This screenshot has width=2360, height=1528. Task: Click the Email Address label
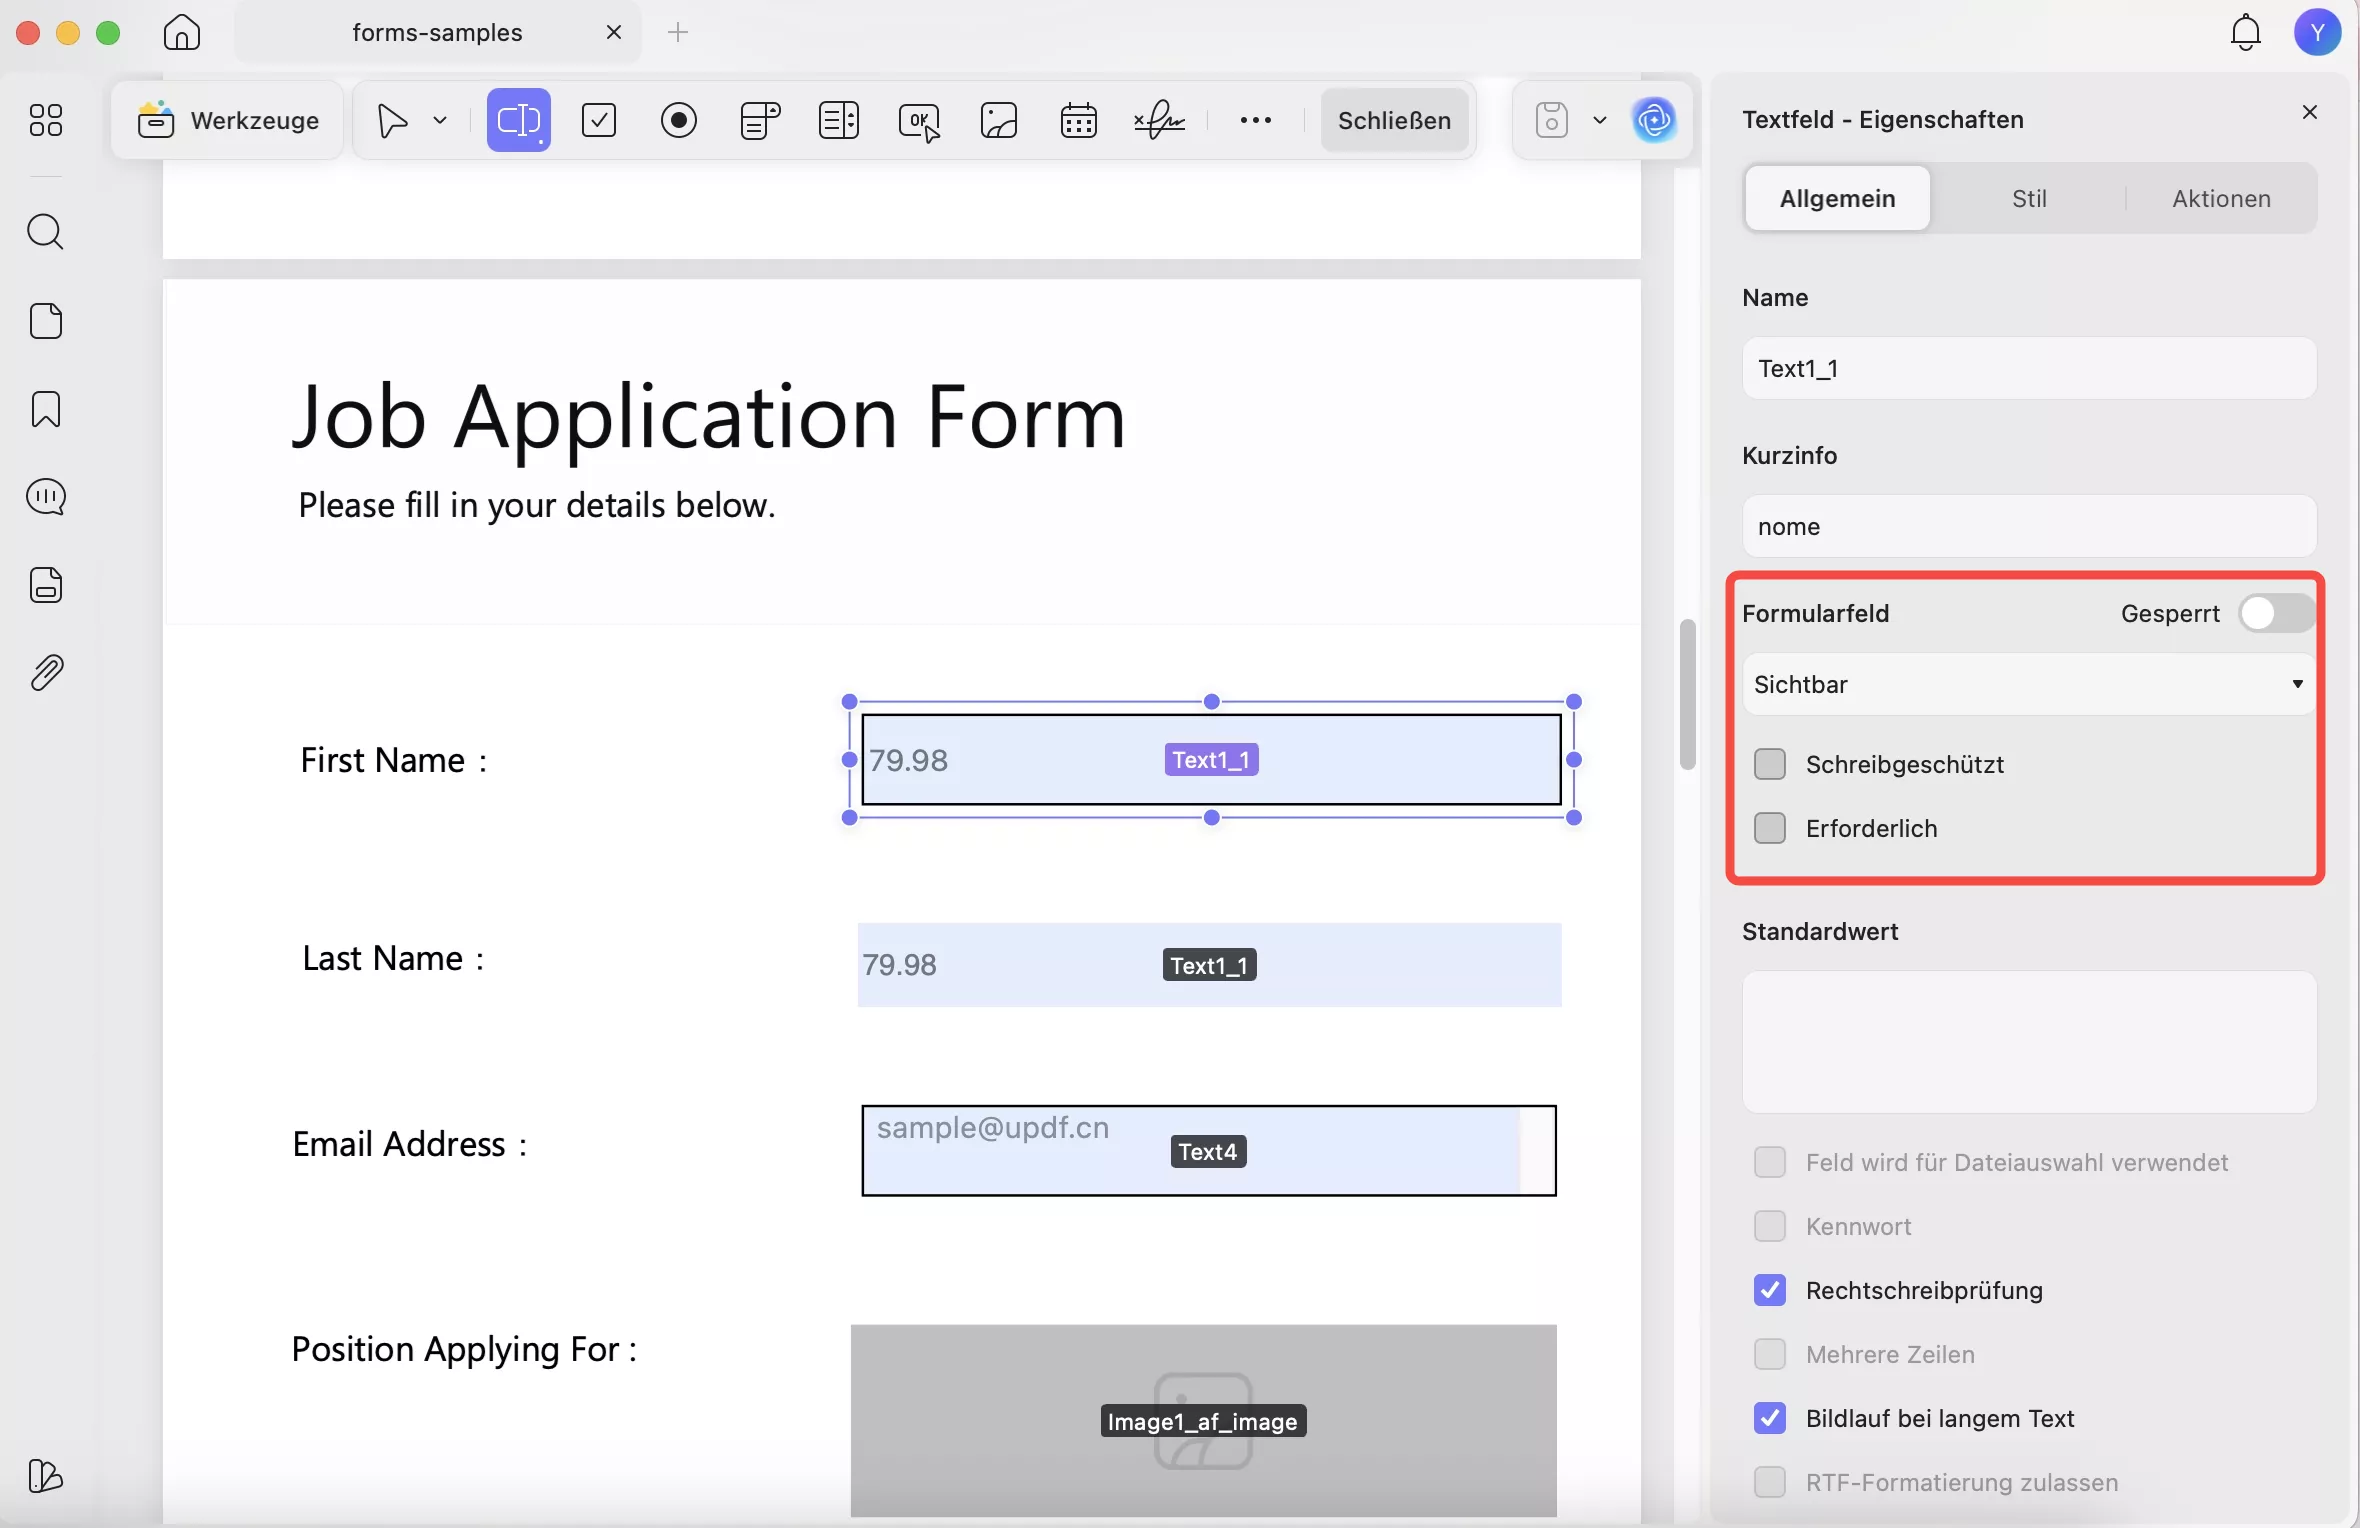tap(409, 1144)
